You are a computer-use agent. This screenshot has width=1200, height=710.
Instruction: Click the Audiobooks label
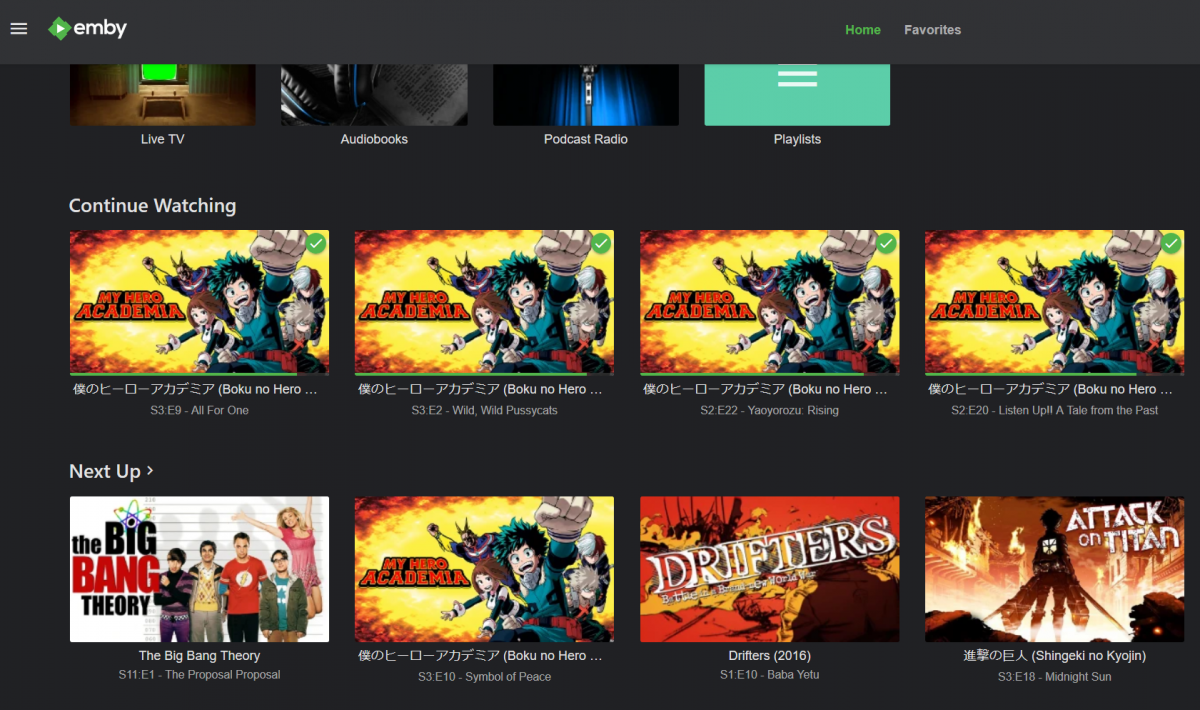374,140
